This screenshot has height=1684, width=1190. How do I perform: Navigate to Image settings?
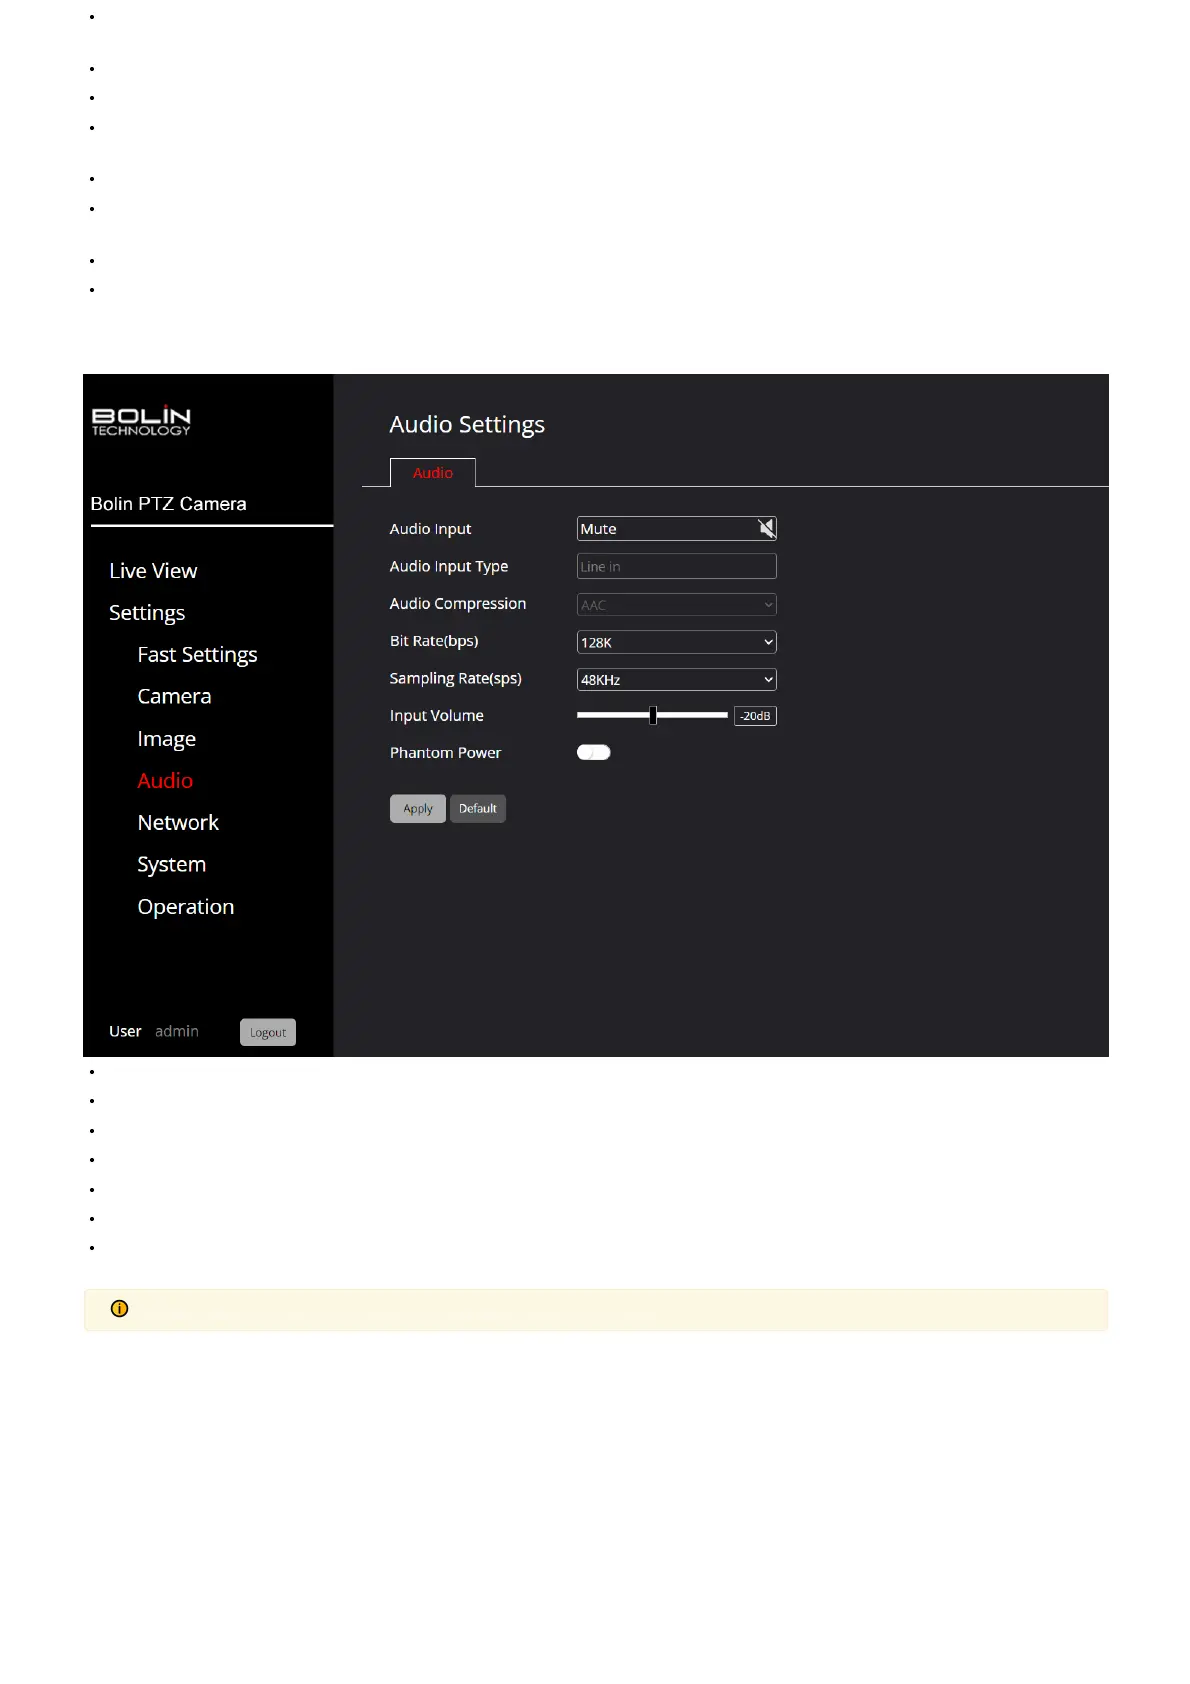point(166,739)
